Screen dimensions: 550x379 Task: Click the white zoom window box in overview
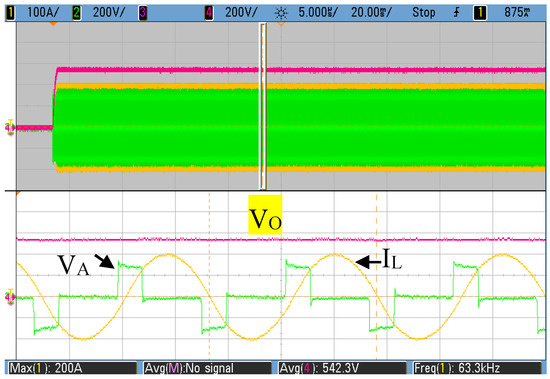[263, 106]
